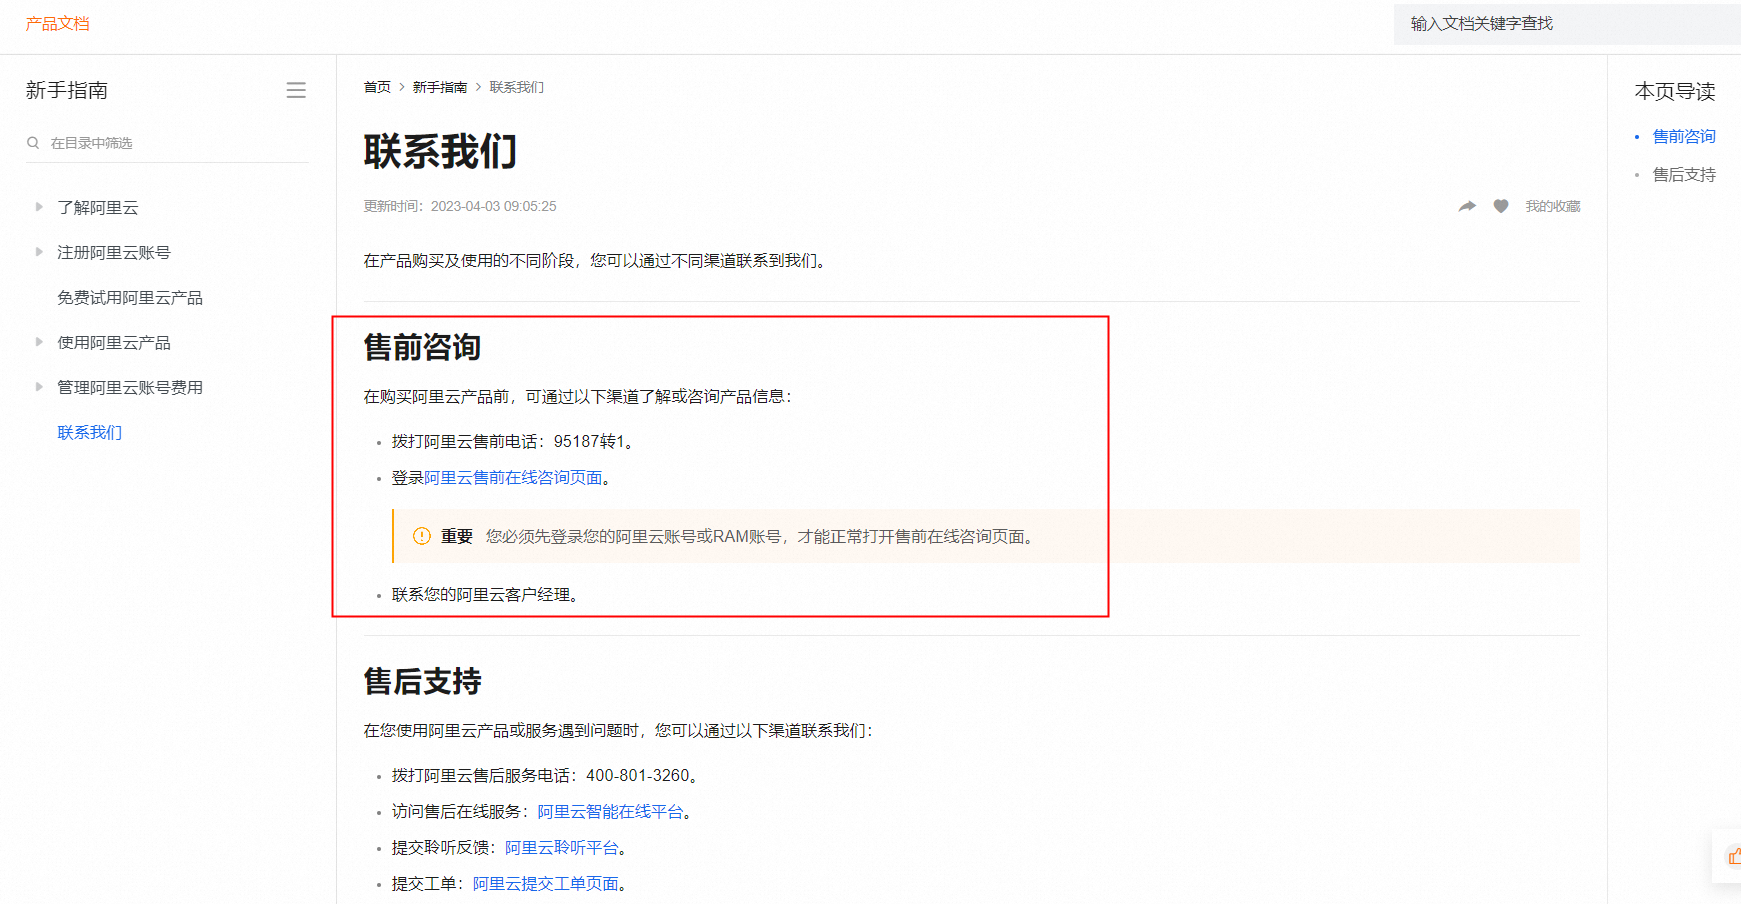
Task: Open 注册阿里云账号 in the sidebar
Action: pyautogui.click(x=114, y=252)
